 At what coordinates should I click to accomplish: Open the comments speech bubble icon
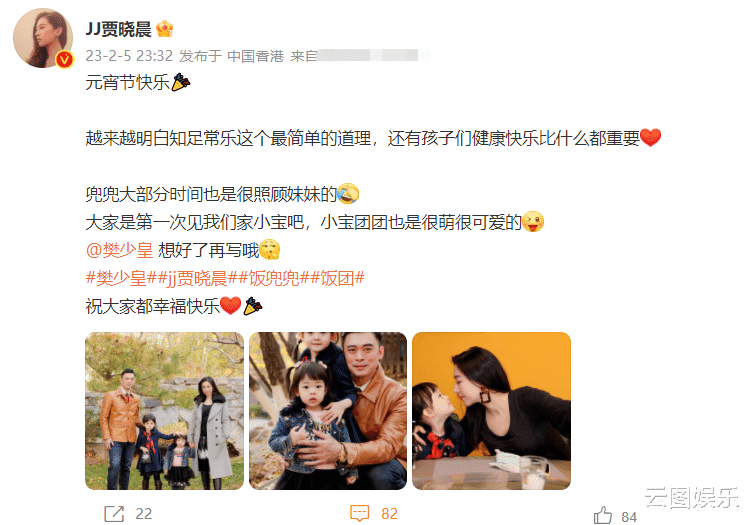coord(360,513)
